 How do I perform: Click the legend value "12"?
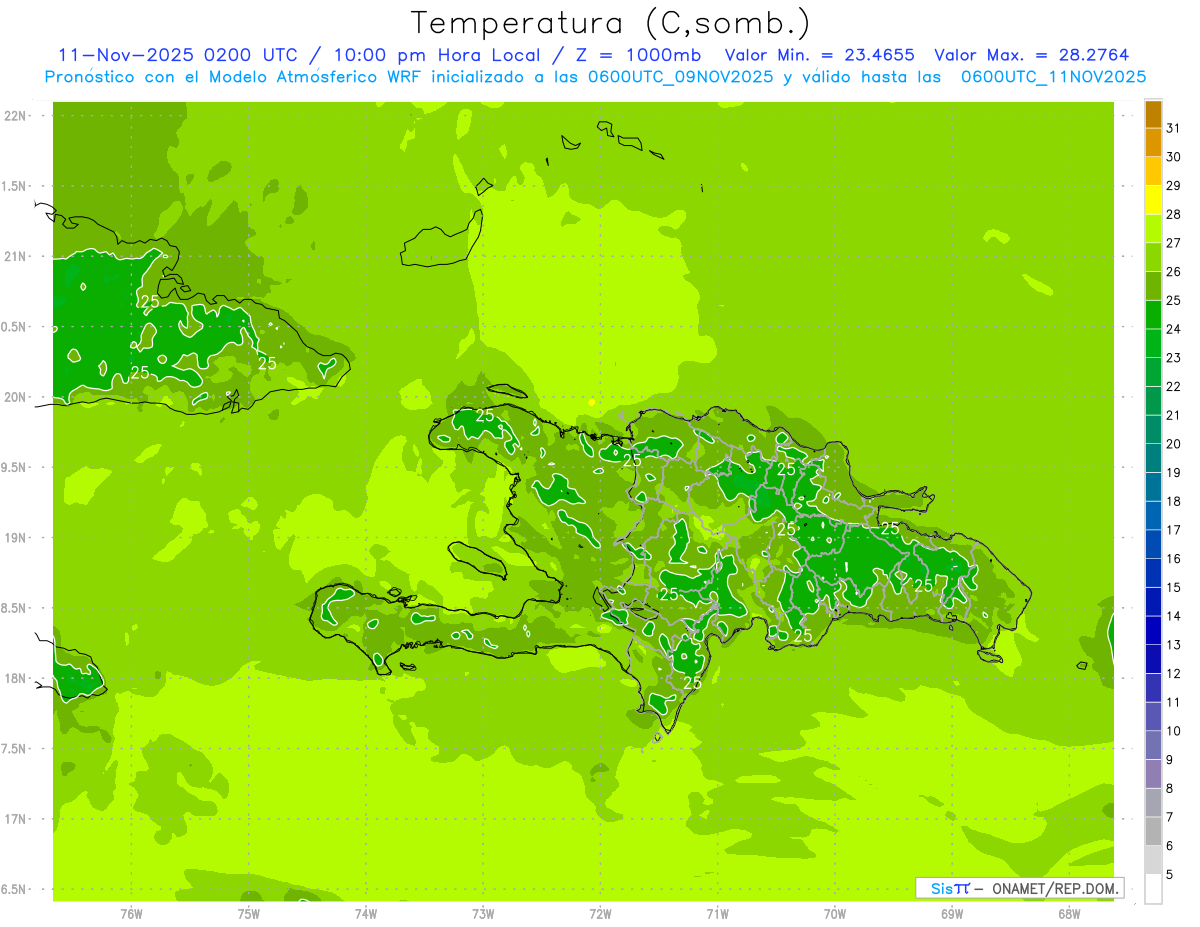point(1173,673)
